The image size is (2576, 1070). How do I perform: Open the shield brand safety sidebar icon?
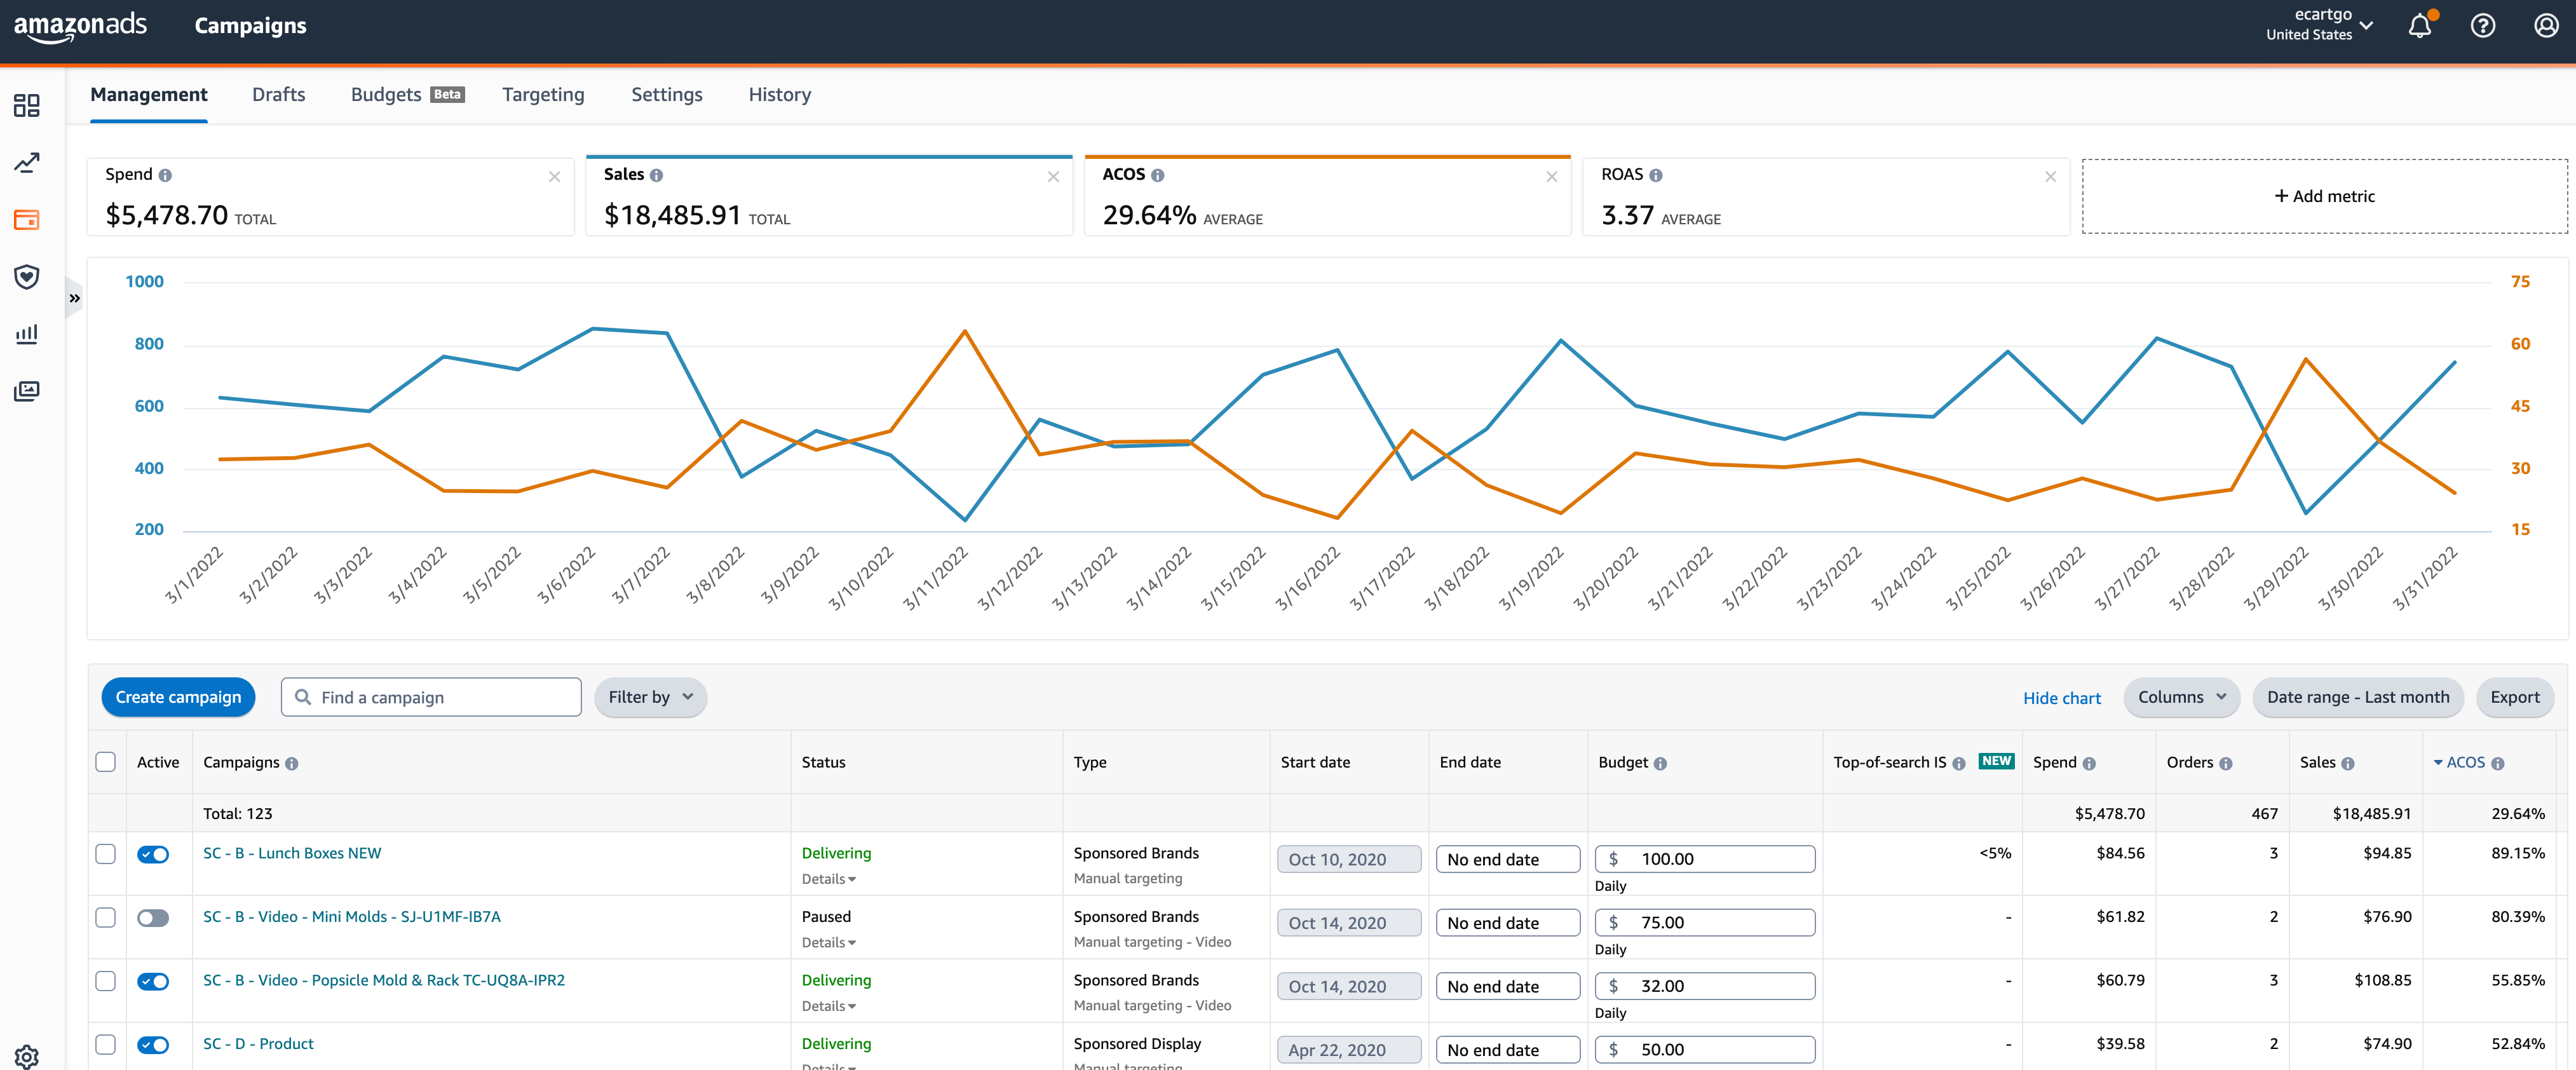(27, 277)
